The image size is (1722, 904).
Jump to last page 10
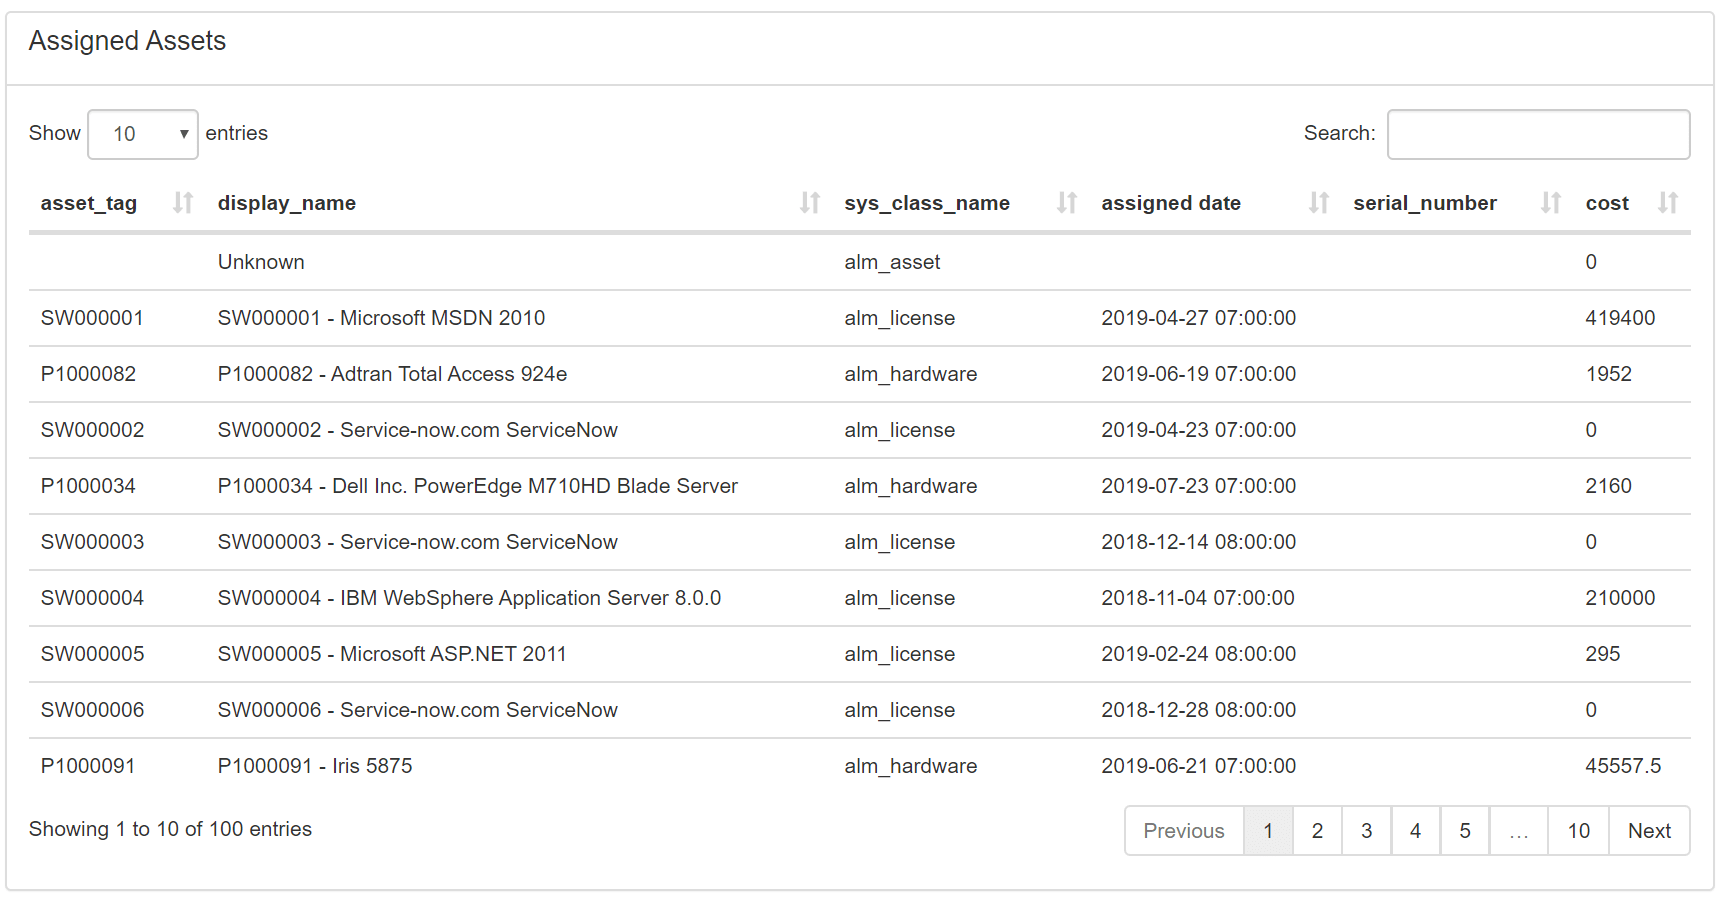point(1579,831)
